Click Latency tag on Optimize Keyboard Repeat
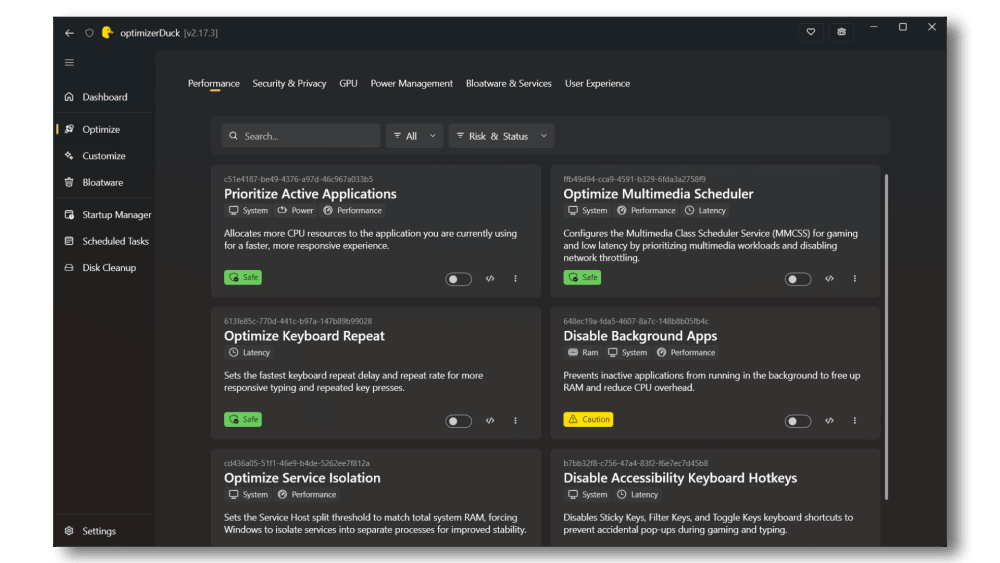The width and height of the screenshot is (1000, 563). pos(249,353)
